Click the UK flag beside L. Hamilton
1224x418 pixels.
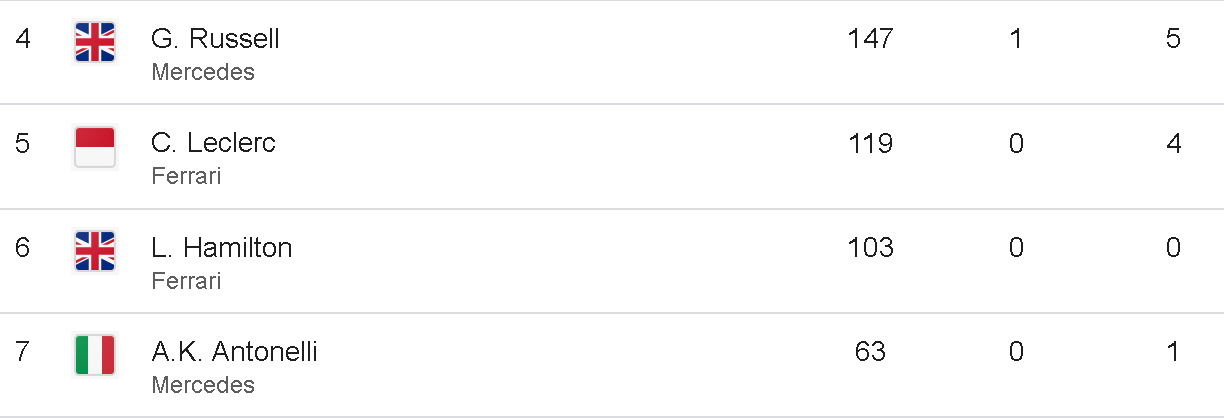point(95,251)
